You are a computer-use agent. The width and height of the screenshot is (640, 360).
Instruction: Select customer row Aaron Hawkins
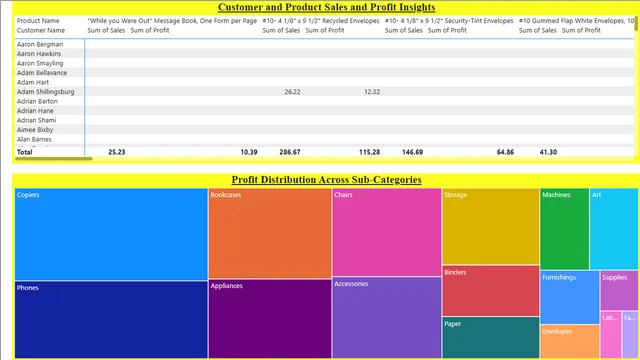(39, 53)
